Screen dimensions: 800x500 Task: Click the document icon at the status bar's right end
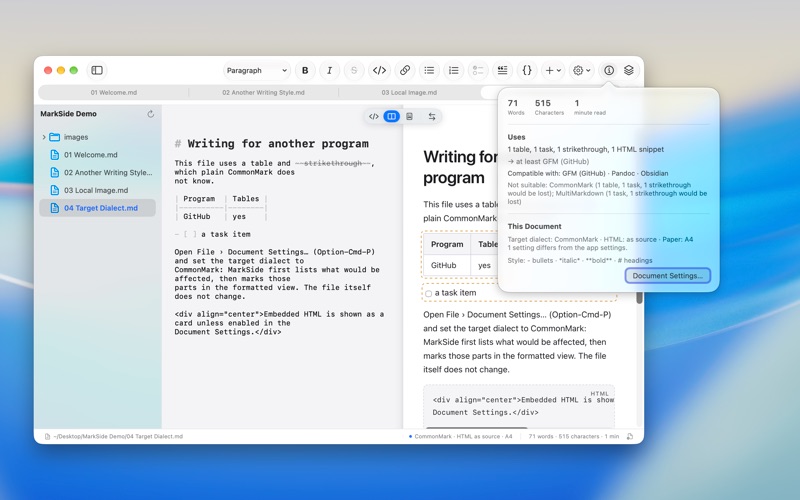[630, 436]
